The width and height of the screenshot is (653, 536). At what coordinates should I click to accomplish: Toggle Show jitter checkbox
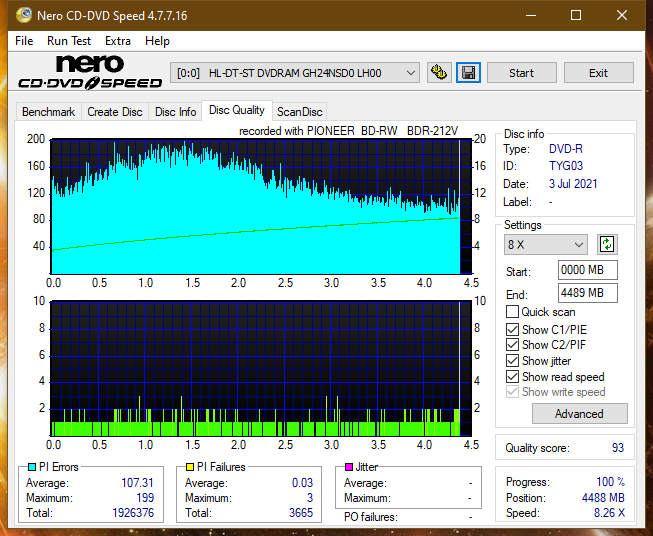pyautogui.click(x=512, y=361)
